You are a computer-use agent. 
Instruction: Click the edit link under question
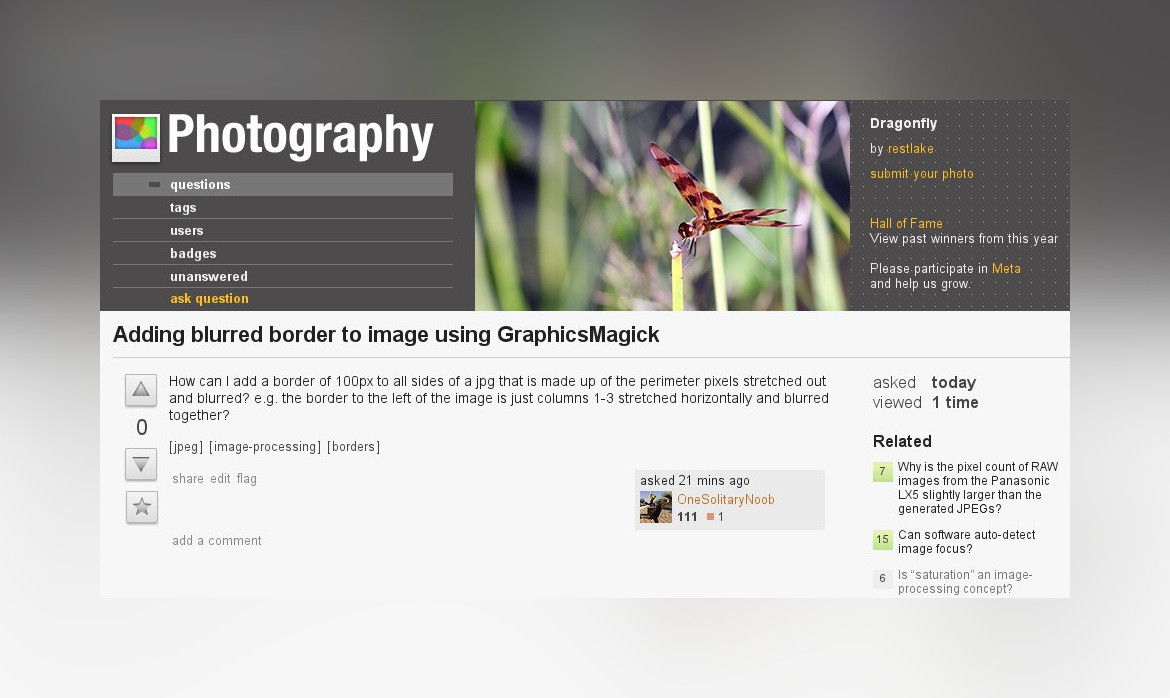(220, 479)
